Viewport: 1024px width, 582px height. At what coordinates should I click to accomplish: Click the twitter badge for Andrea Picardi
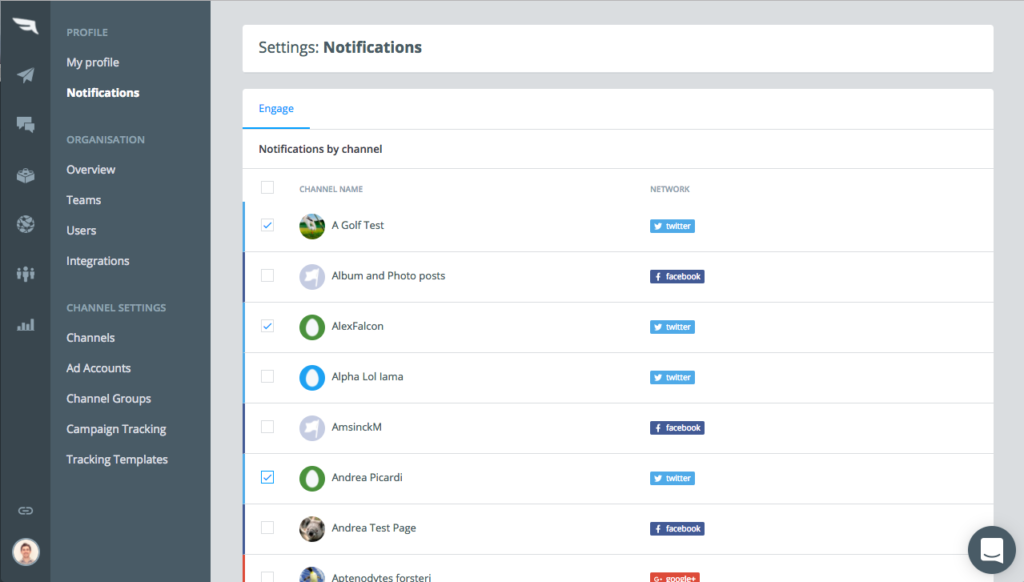672,478
